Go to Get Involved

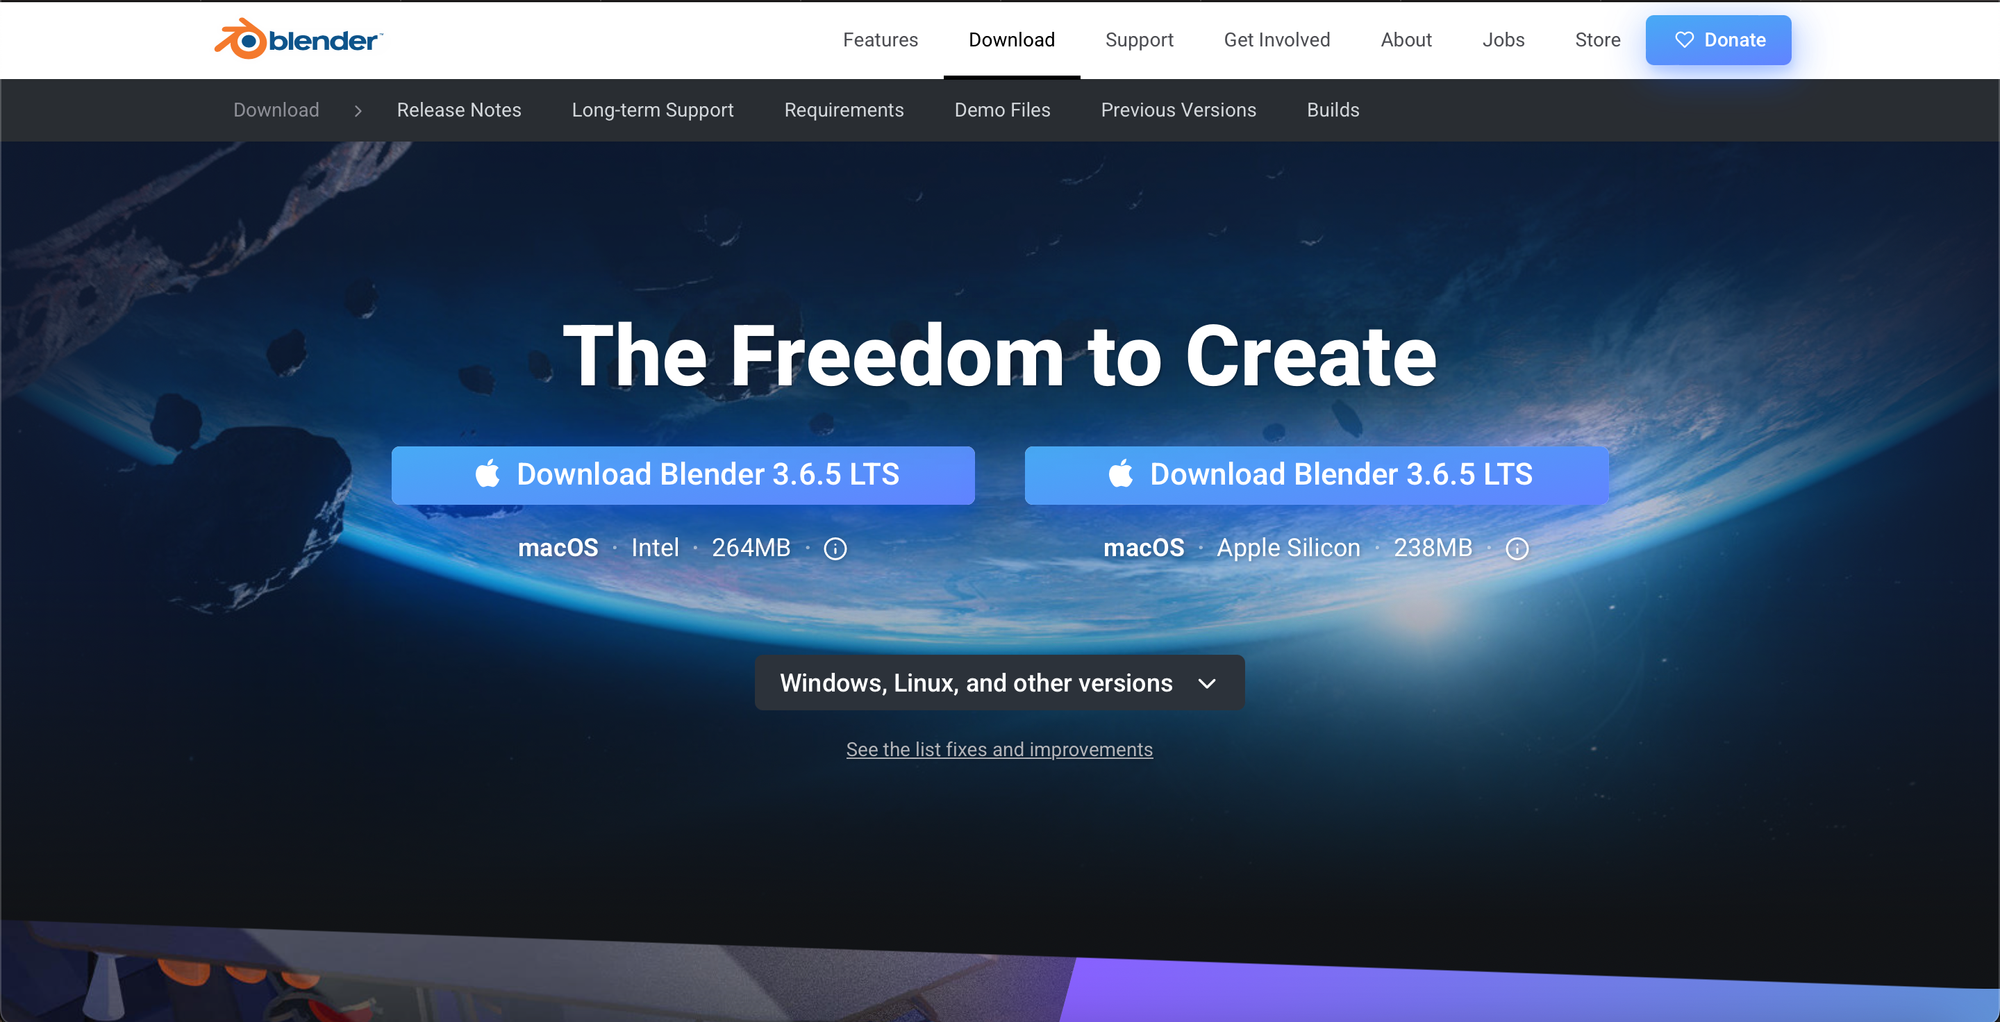click(1277, 40)
